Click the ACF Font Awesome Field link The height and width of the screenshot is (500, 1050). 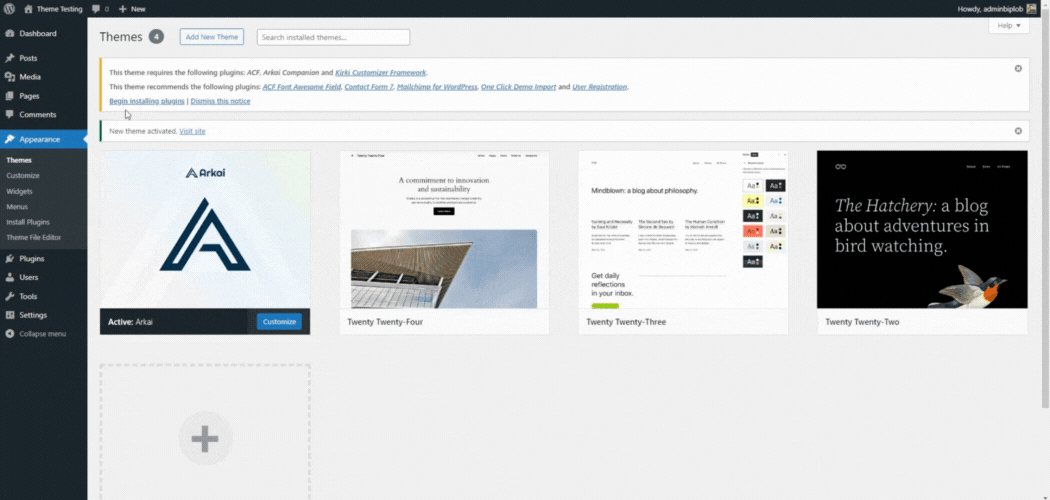(x=301, y=87)
